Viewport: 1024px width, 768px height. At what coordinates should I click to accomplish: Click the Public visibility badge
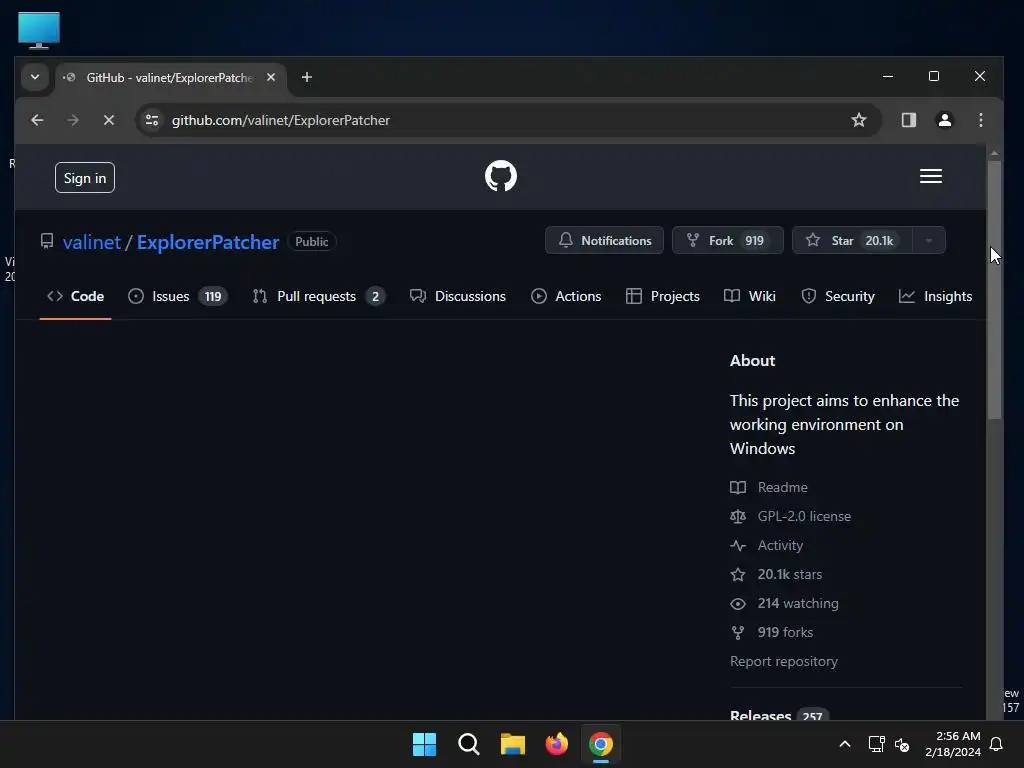(312, 242)
